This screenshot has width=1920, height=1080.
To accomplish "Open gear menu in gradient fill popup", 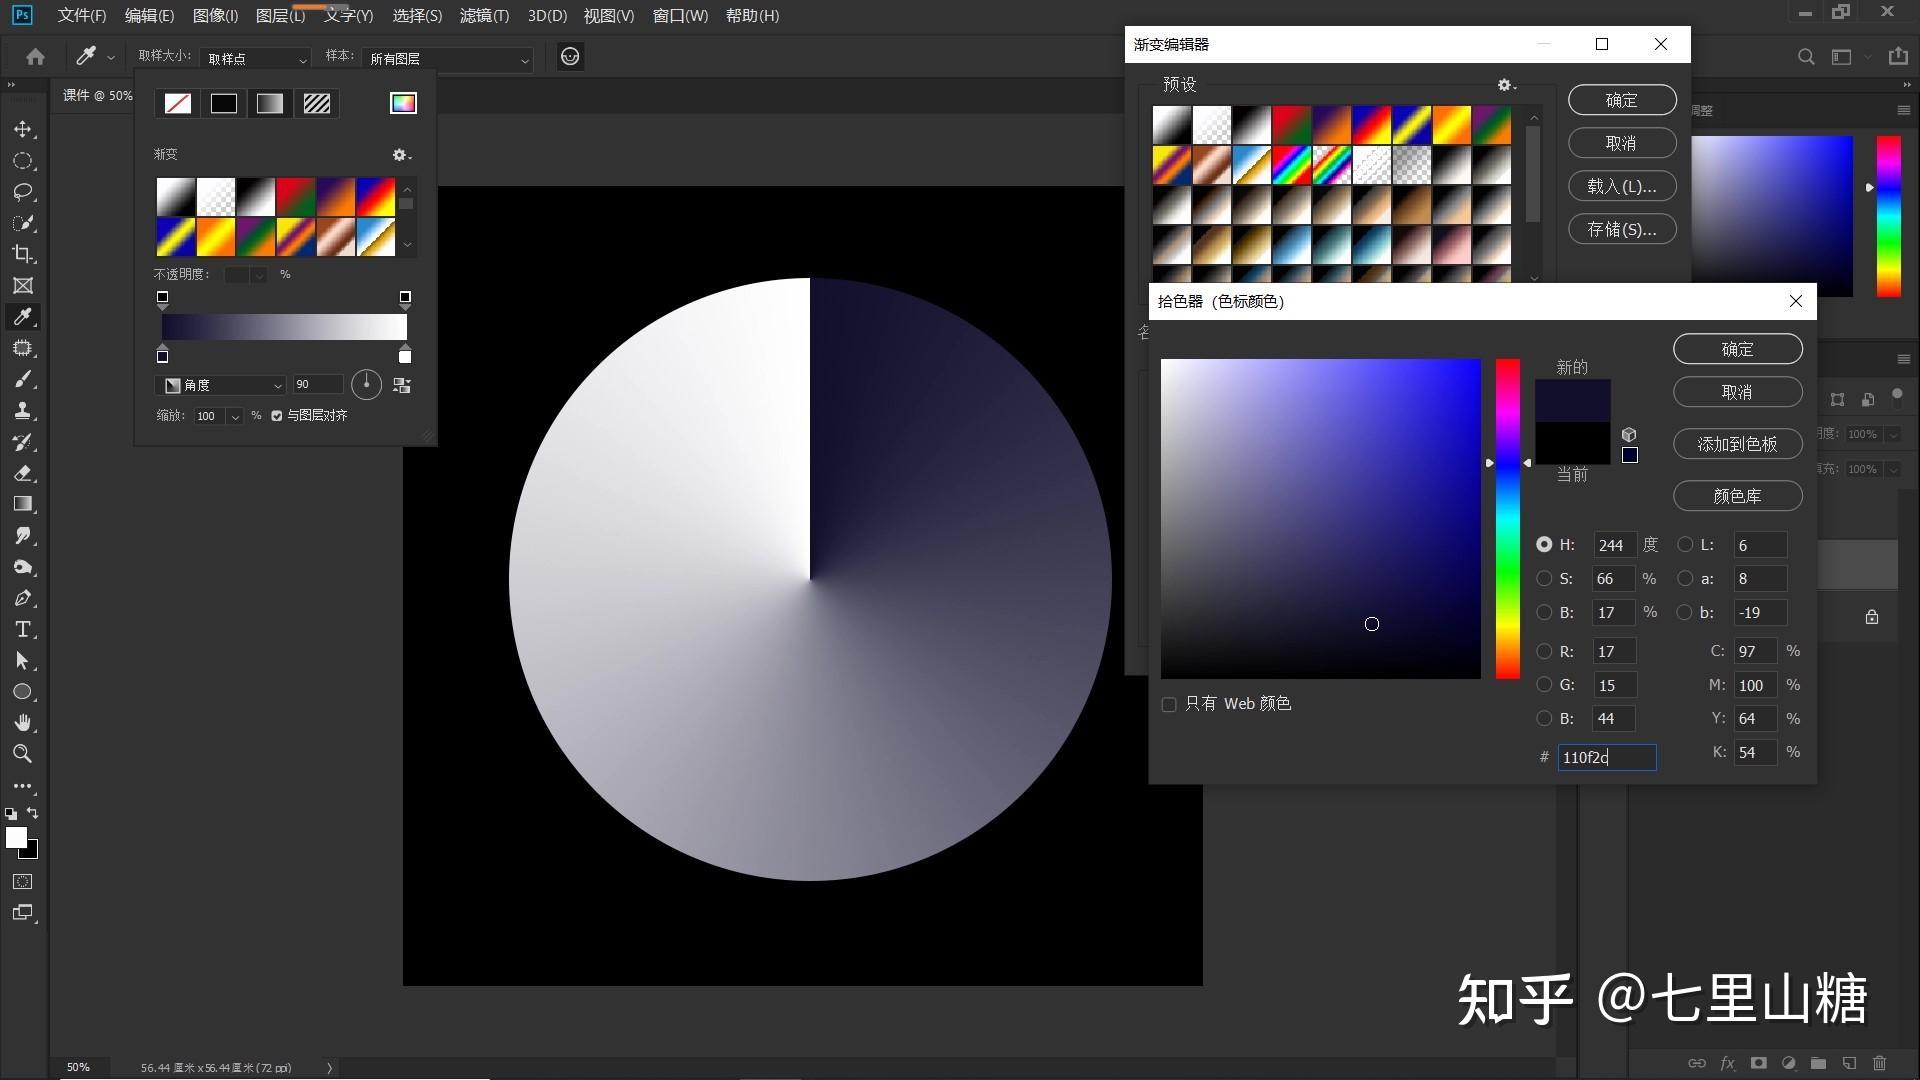I will pyautogui.click(x=401, y=155).
